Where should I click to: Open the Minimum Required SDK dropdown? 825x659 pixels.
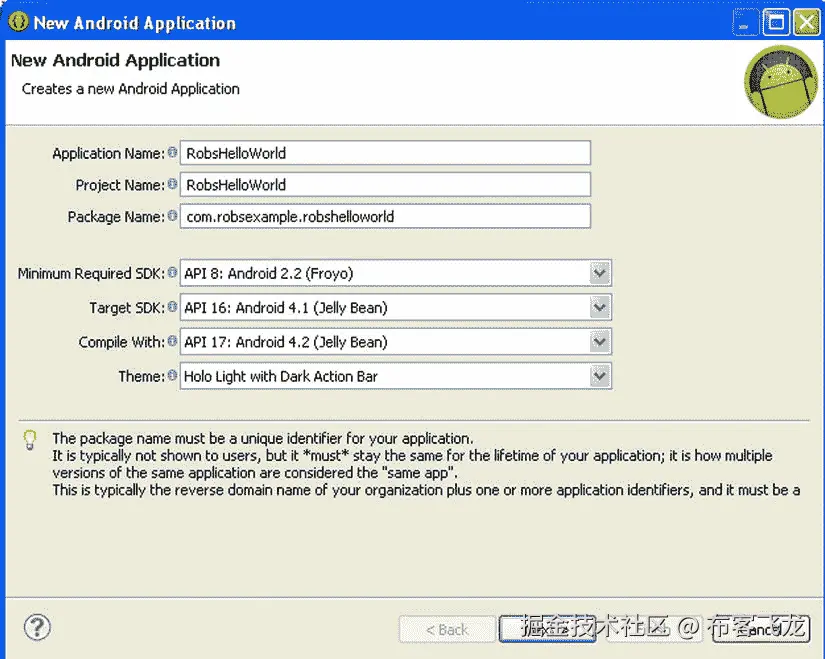pyautogui.click(x=598, y=272)
